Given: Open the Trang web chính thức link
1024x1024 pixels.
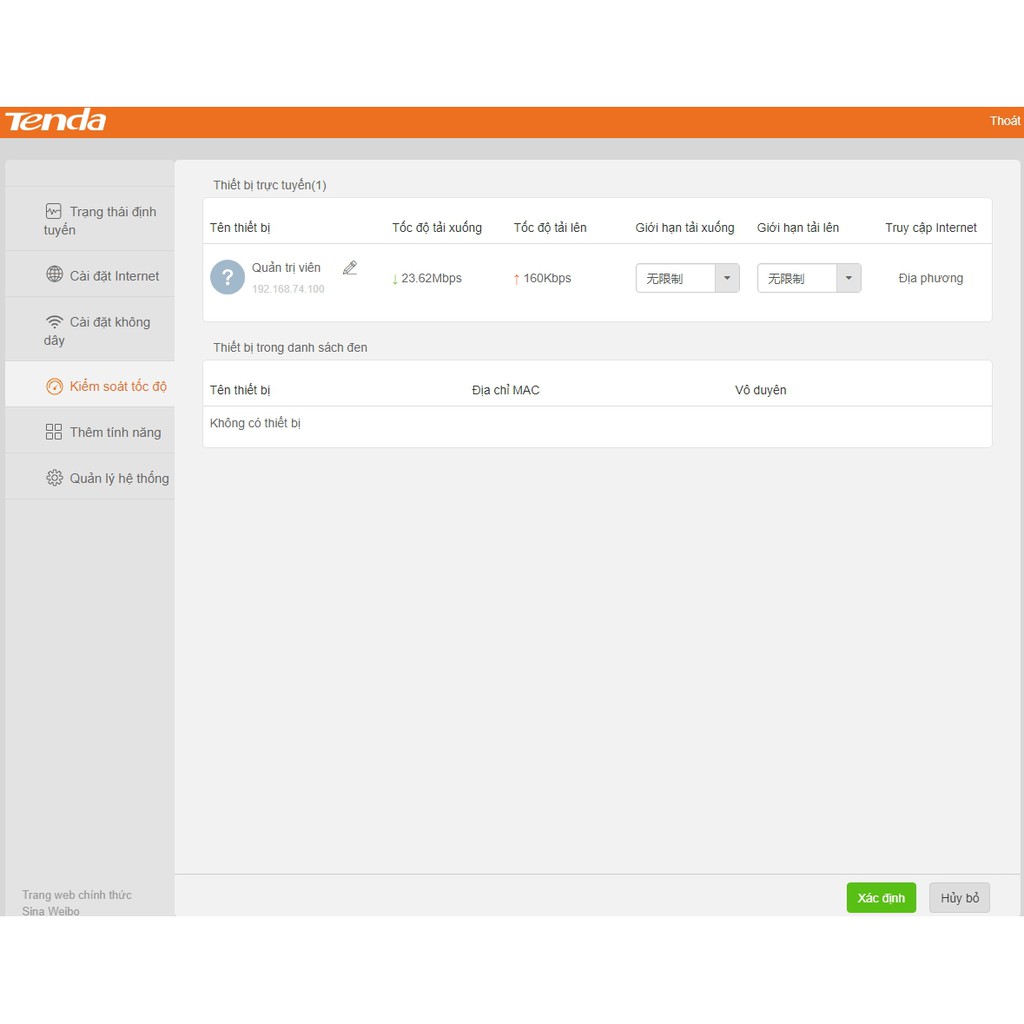Looking at the screenshot, I should point(77,895).
